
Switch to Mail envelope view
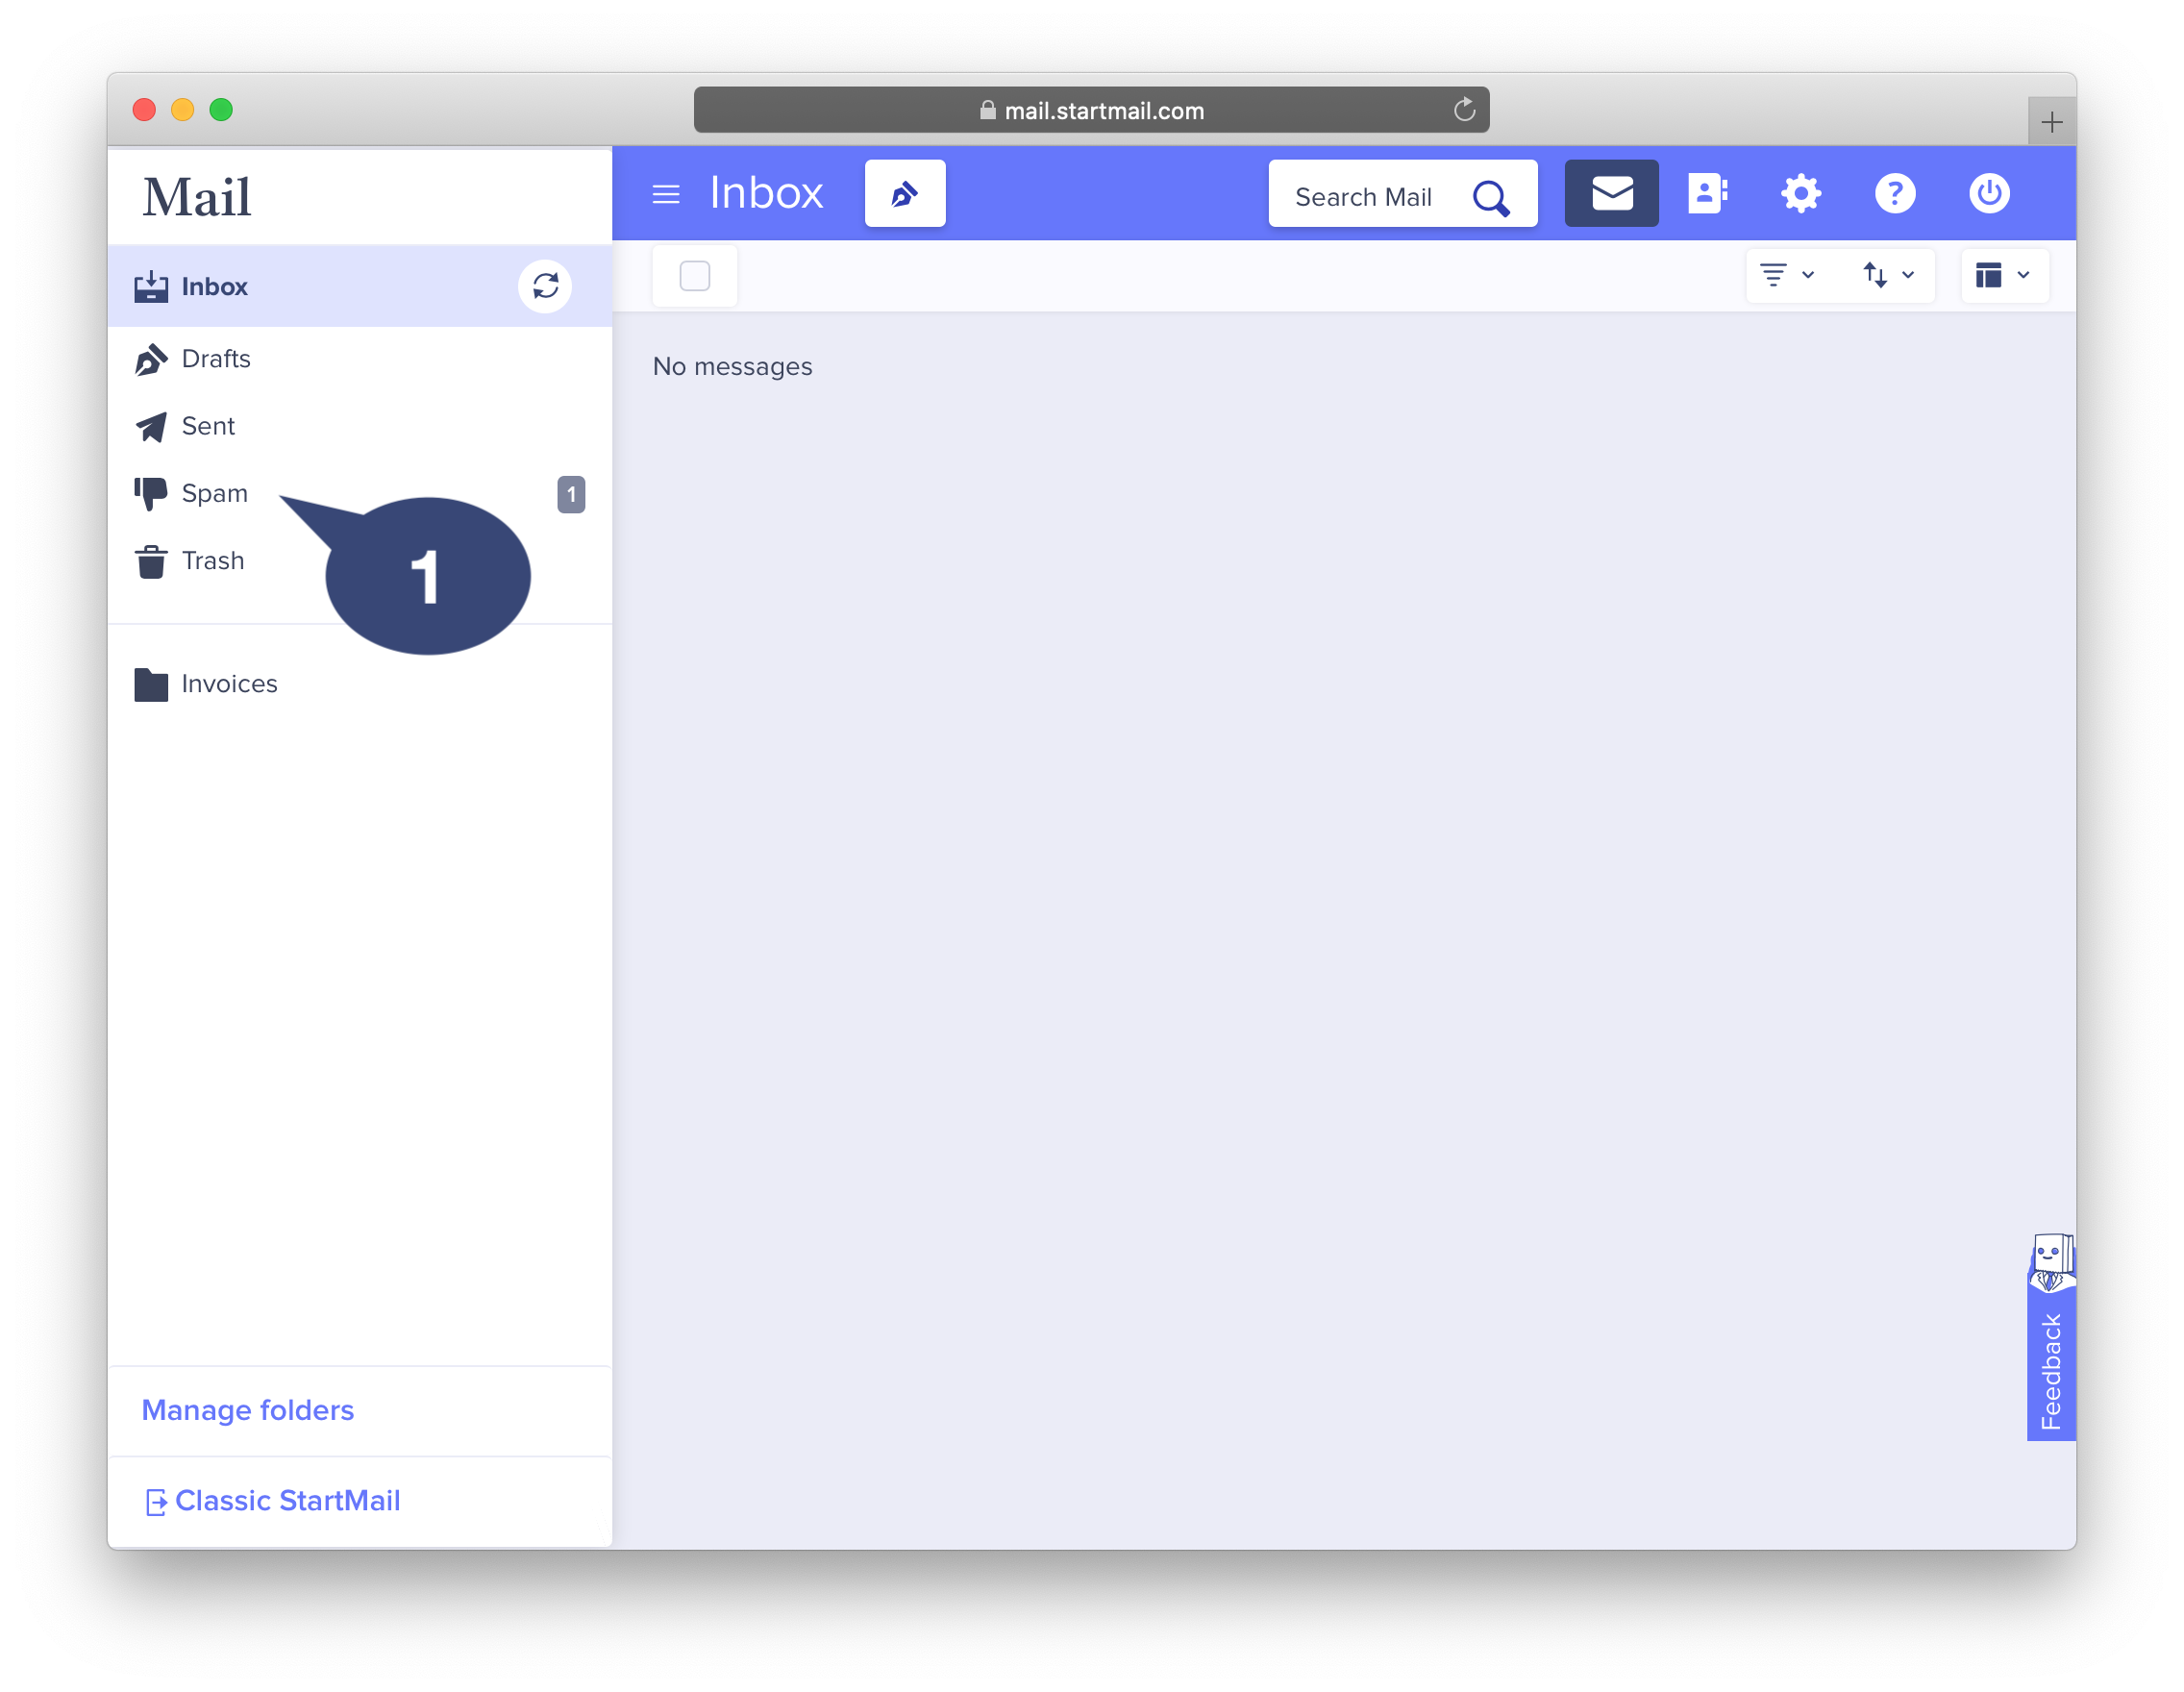pos(1611,193)
